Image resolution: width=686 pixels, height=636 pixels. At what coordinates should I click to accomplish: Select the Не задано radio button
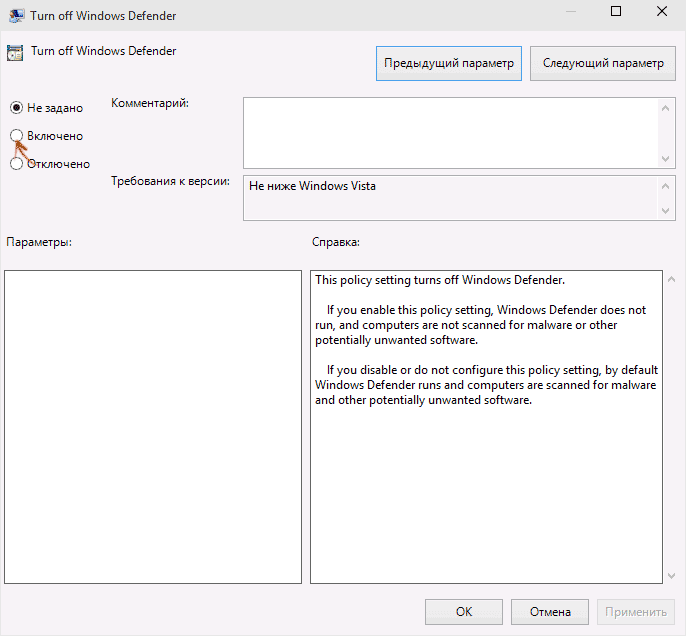tap(16, 107)
